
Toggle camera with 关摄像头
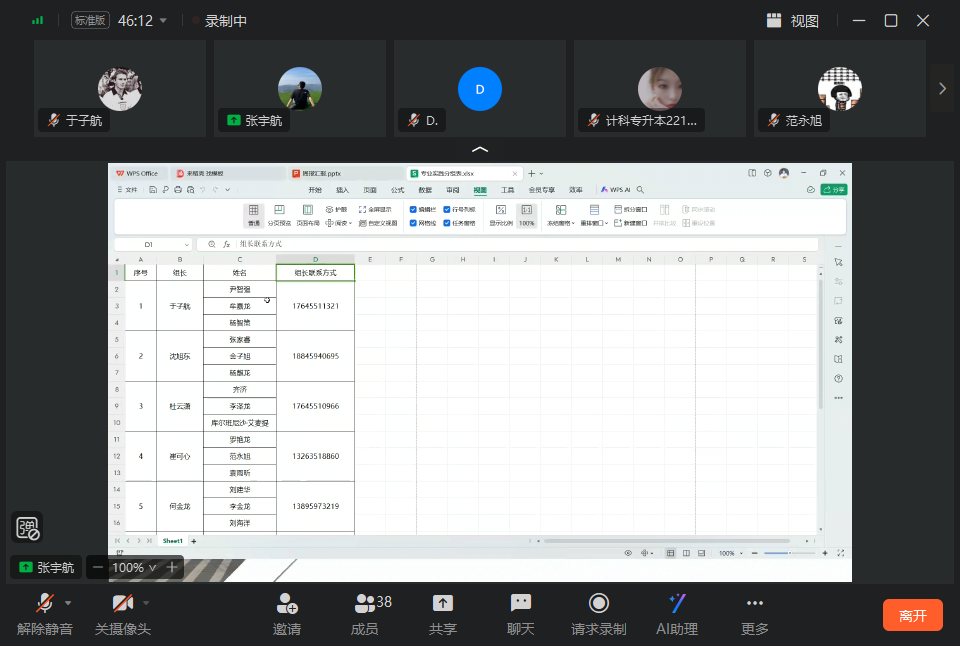click(122, 604)
